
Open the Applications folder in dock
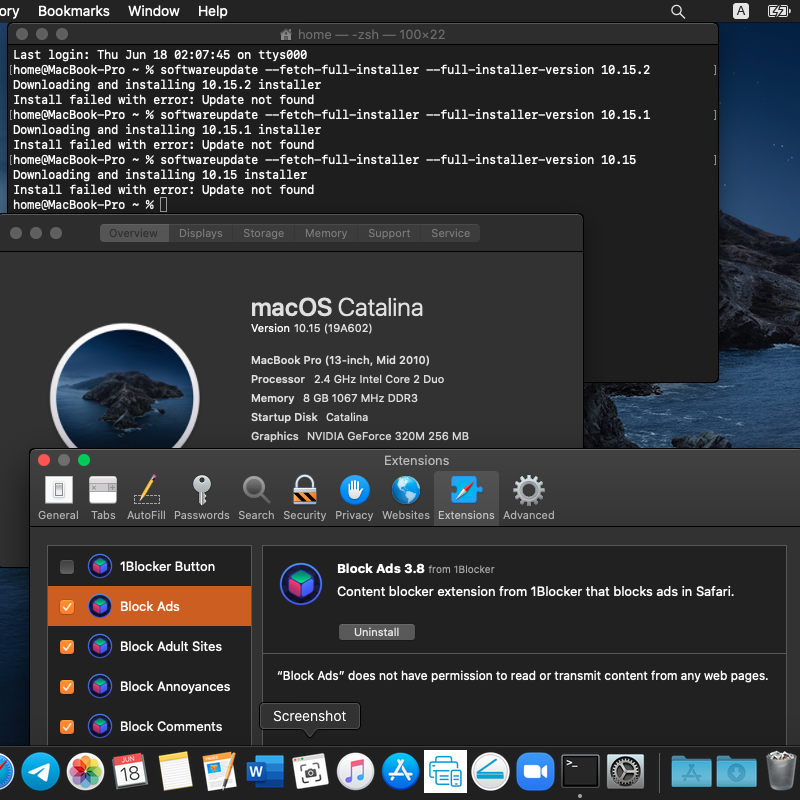pos(691,771)
